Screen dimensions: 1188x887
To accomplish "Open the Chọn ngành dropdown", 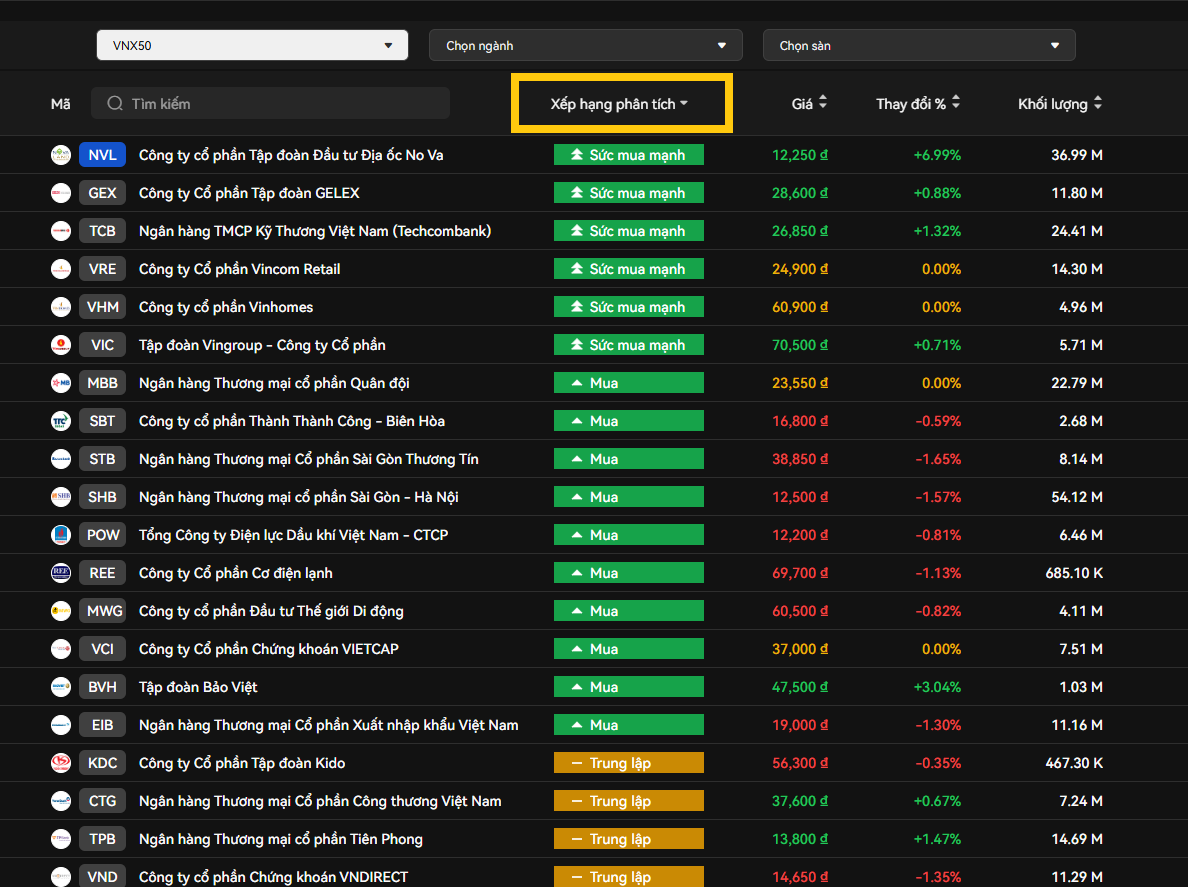I will point(585,45).
